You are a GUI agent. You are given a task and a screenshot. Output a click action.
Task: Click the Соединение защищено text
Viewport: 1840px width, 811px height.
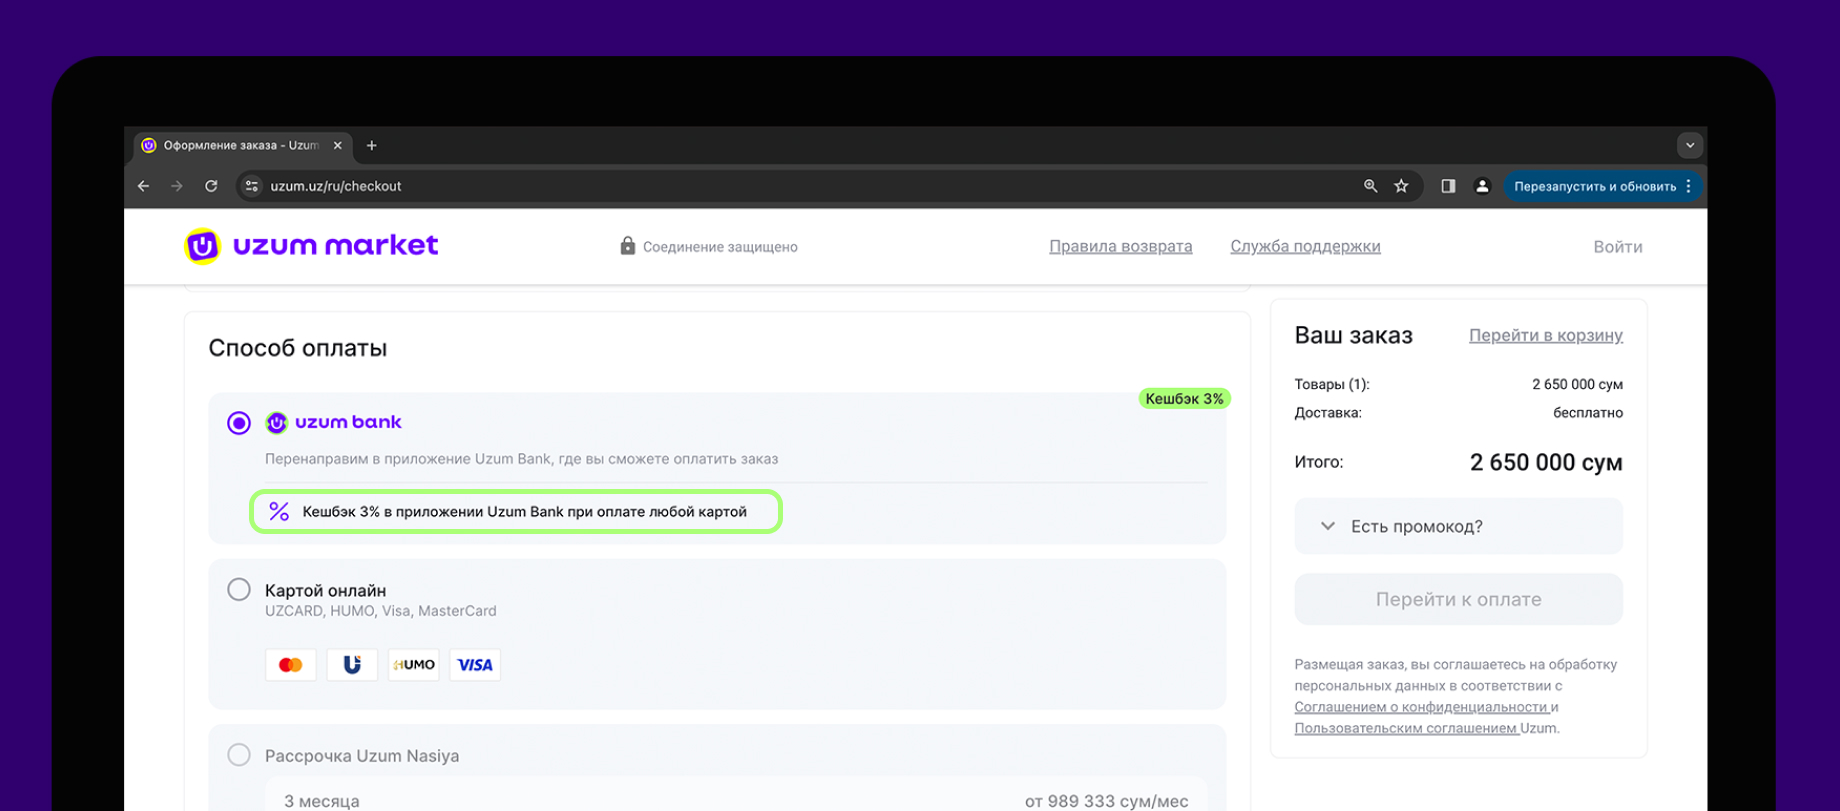tap(720, 247)
